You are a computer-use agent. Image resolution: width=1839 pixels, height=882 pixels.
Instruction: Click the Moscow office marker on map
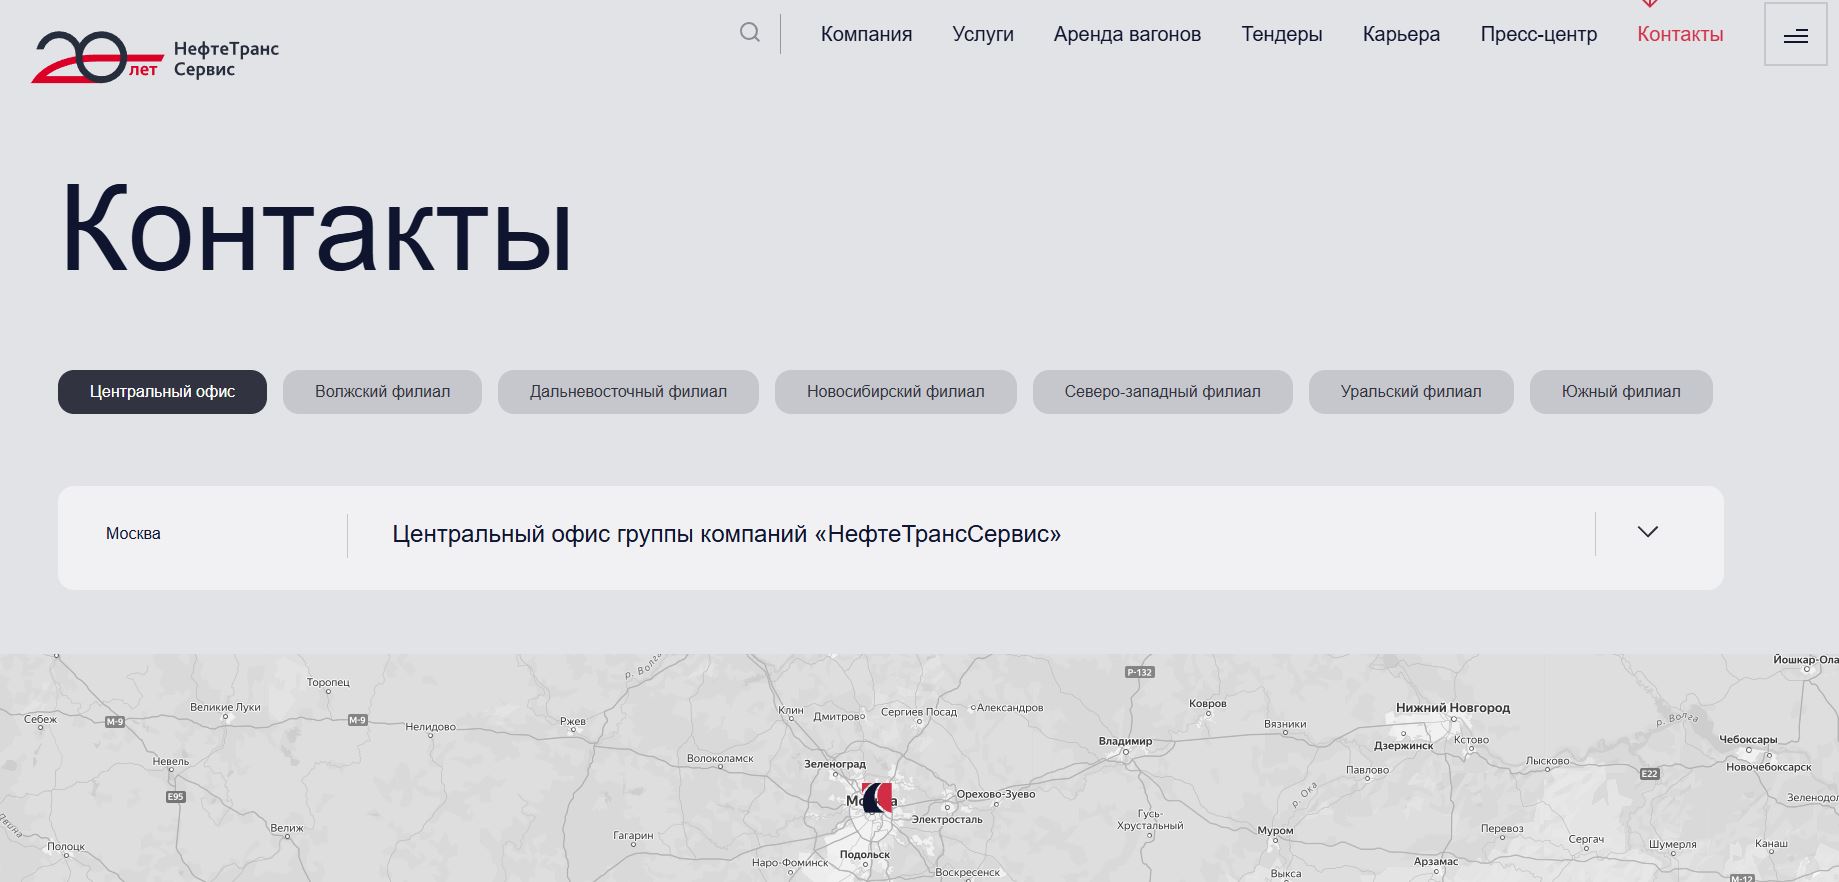point(876,798)
